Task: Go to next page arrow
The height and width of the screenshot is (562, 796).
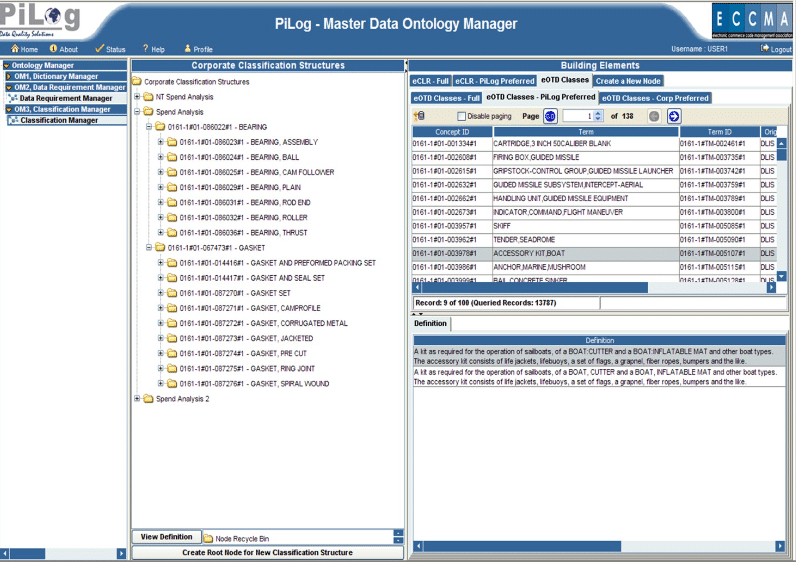Action: (x=674, y=116)
